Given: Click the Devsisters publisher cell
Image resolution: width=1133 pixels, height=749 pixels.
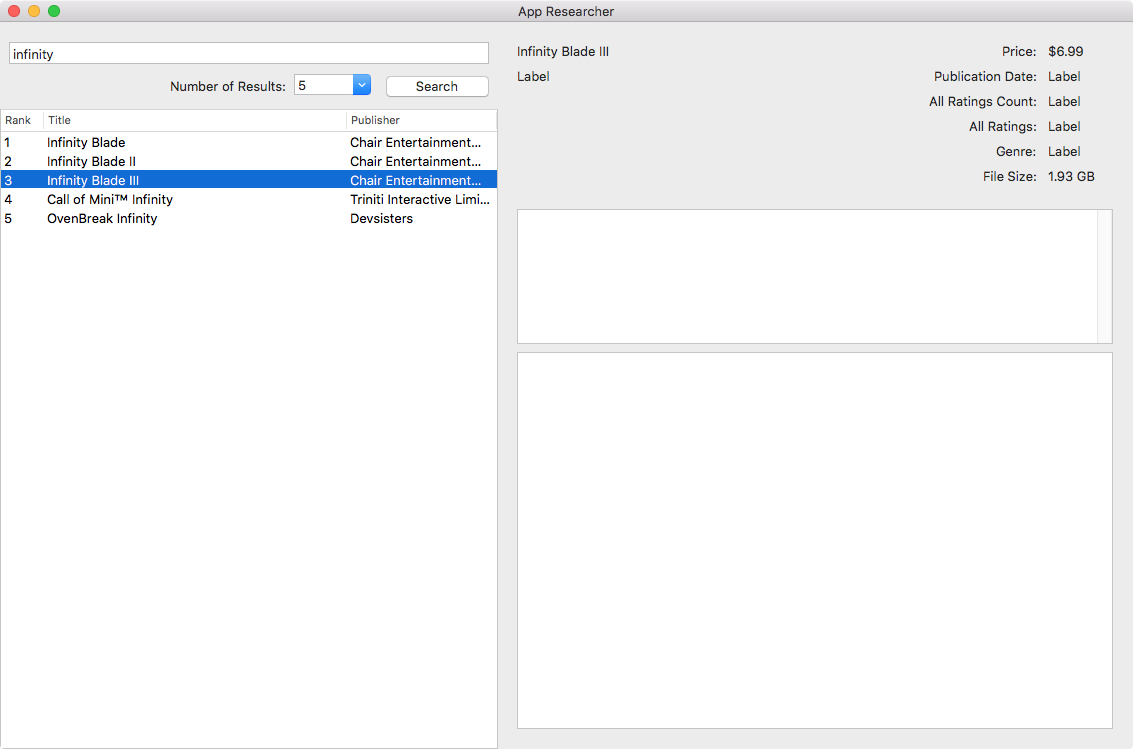Looking at the screenshot, I should 381,218.
